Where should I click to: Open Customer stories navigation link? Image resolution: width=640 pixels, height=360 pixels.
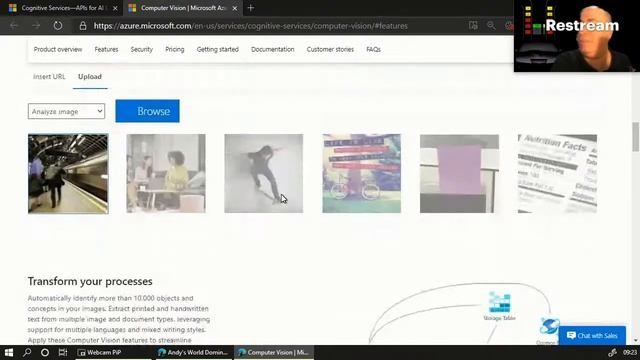point(330,49)
